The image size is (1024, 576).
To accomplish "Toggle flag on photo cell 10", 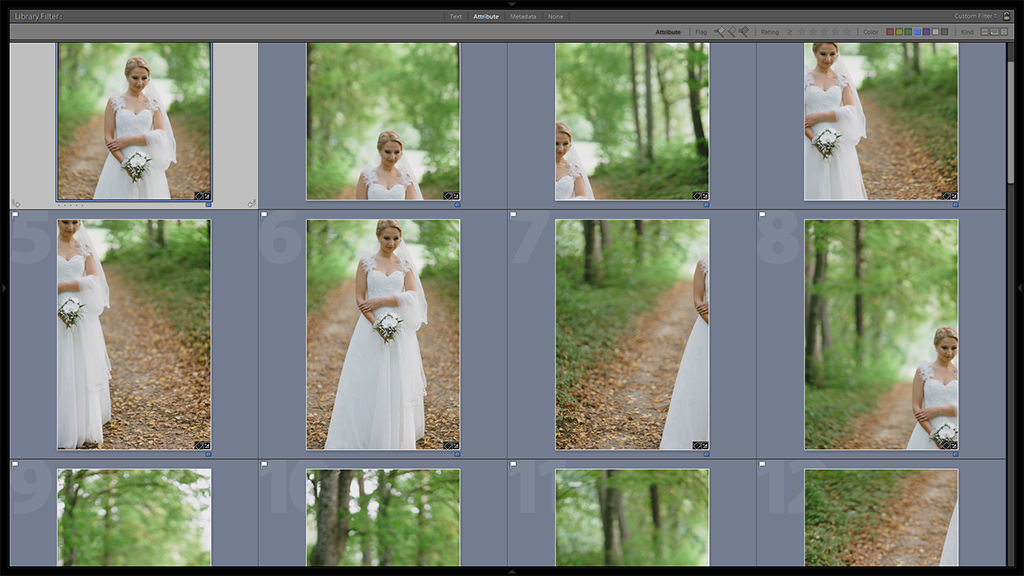I will (264, 464).
